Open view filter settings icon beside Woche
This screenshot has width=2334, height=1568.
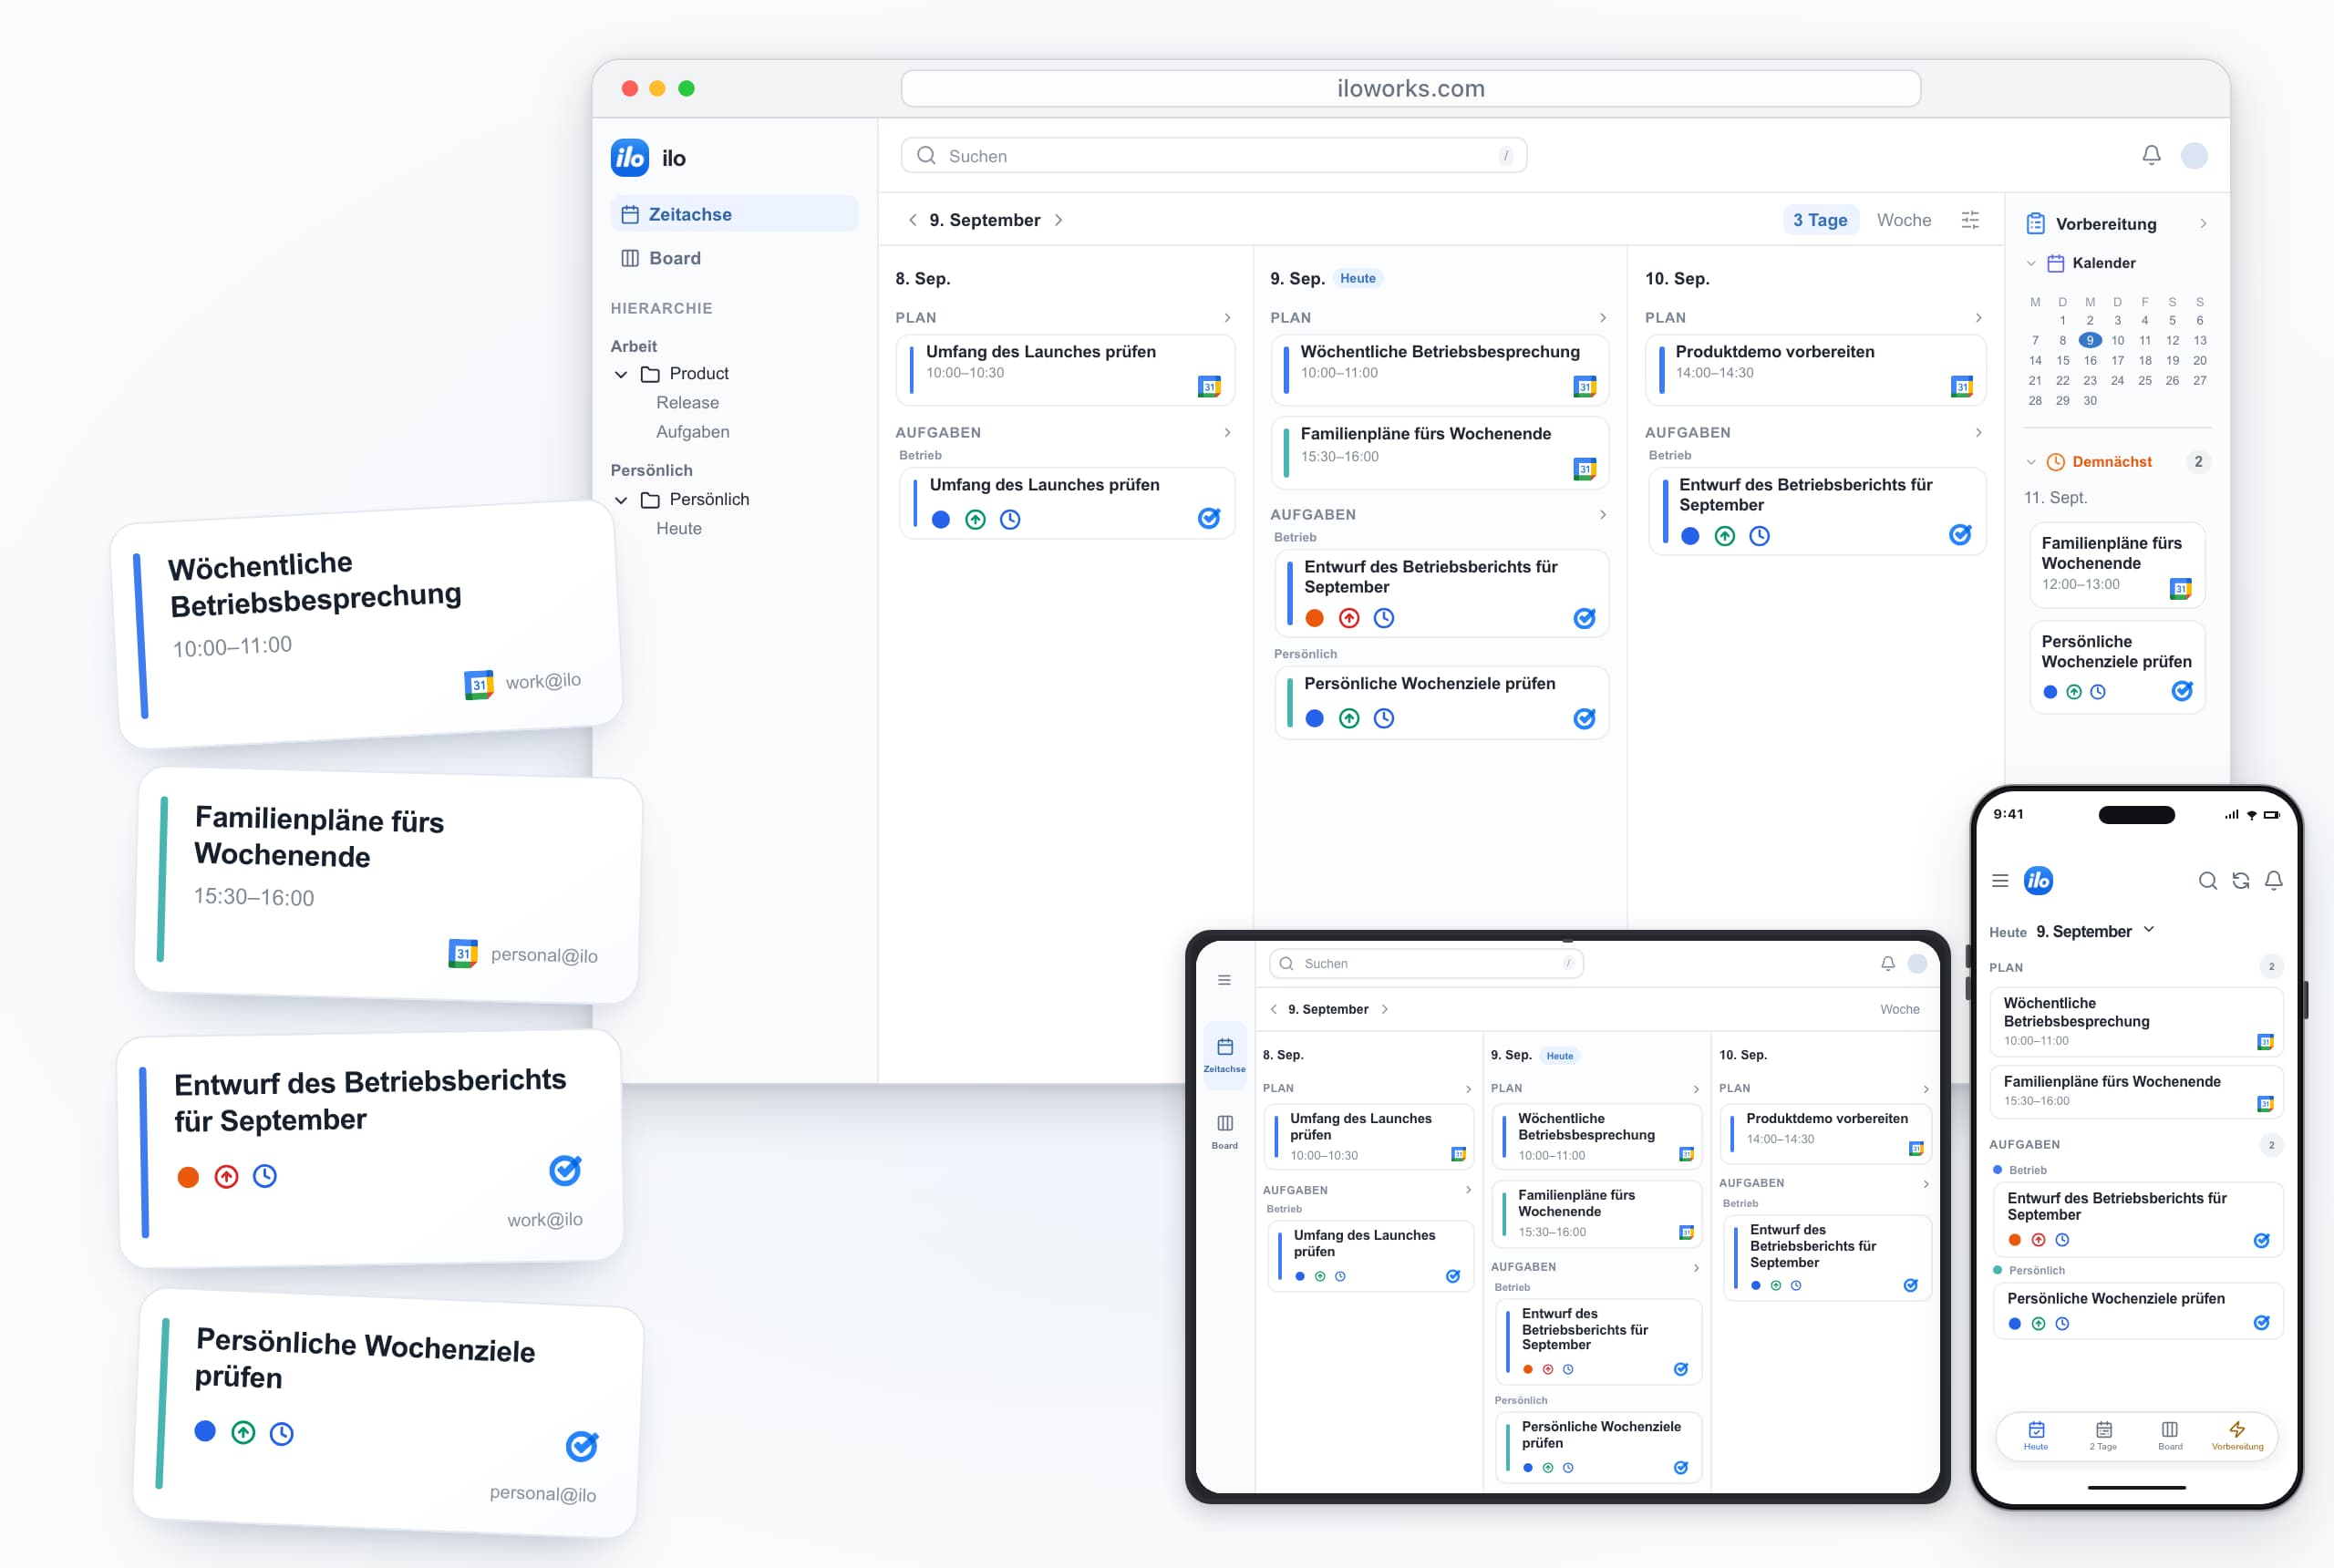click(x=1970, y=220)
